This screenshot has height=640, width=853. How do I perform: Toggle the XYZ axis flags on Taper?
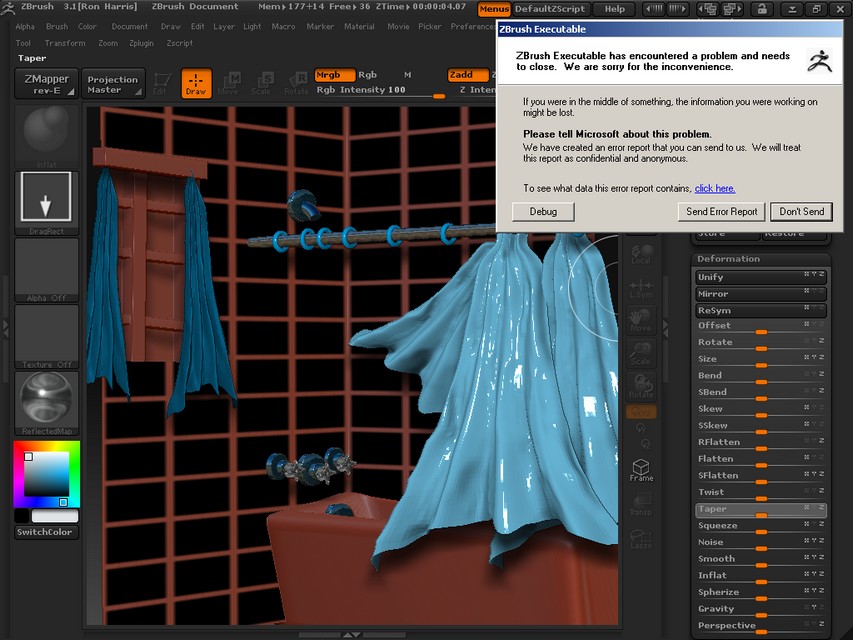(x=814, y=507)
